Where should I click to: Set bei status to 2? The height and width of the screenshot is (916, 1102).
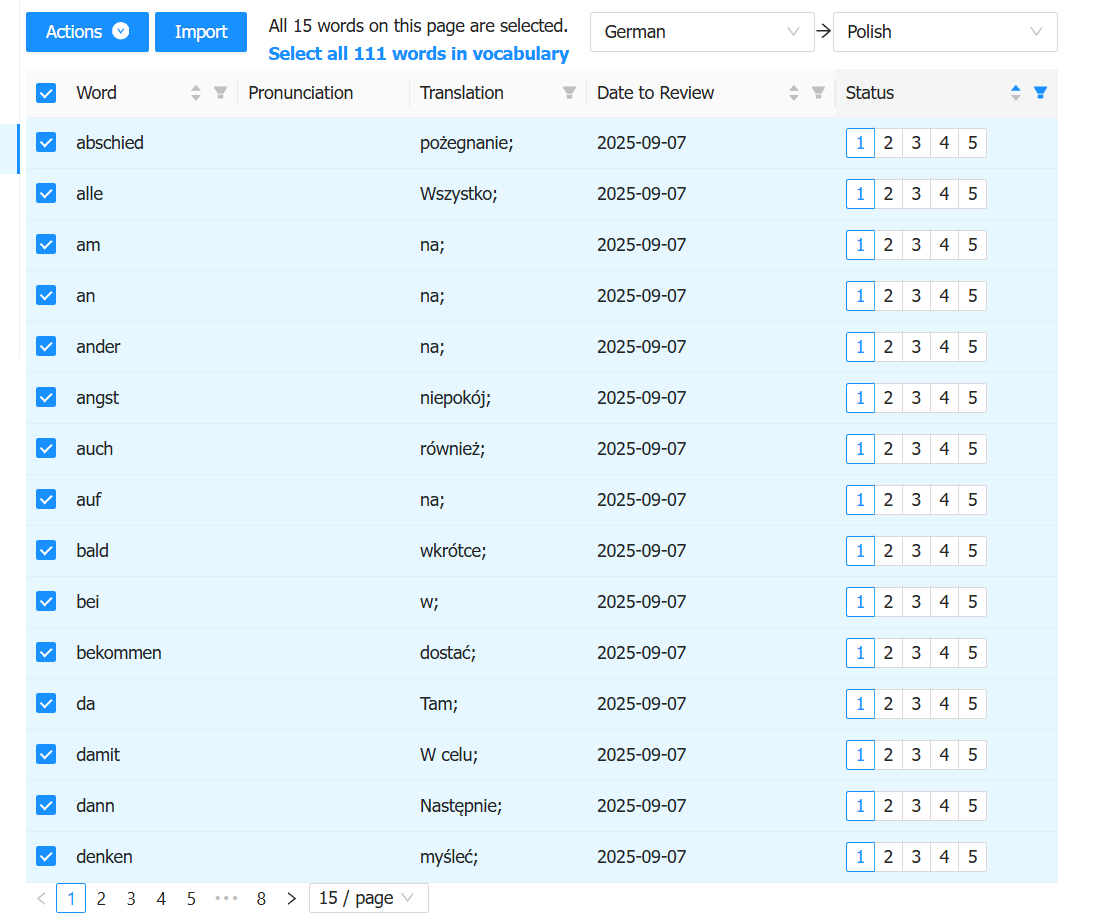pyautogui.click(x=888, y=602)
